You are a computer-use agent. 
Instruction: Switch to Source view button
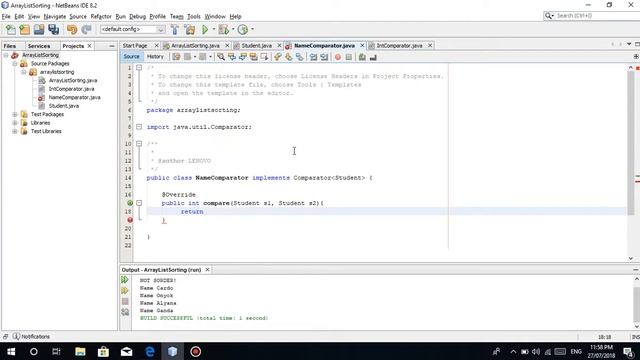pos(131,57)
